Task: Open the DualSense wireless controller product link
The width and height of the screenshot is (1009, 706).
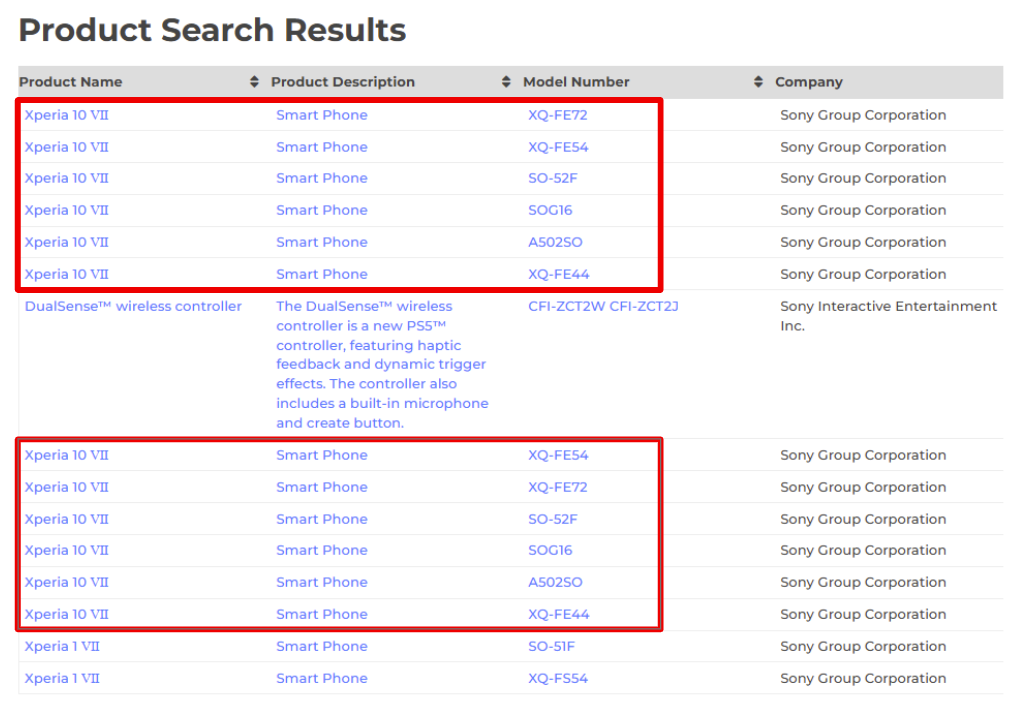Action: [133, 306]
